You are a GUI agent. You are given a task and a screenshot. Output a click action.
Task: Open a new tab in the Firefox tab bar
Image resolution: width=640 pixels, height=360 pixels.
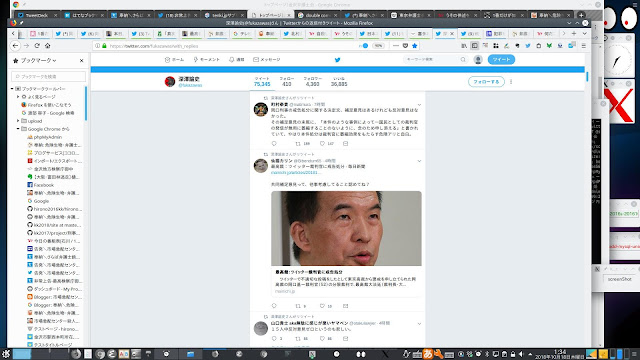[574, 33]
